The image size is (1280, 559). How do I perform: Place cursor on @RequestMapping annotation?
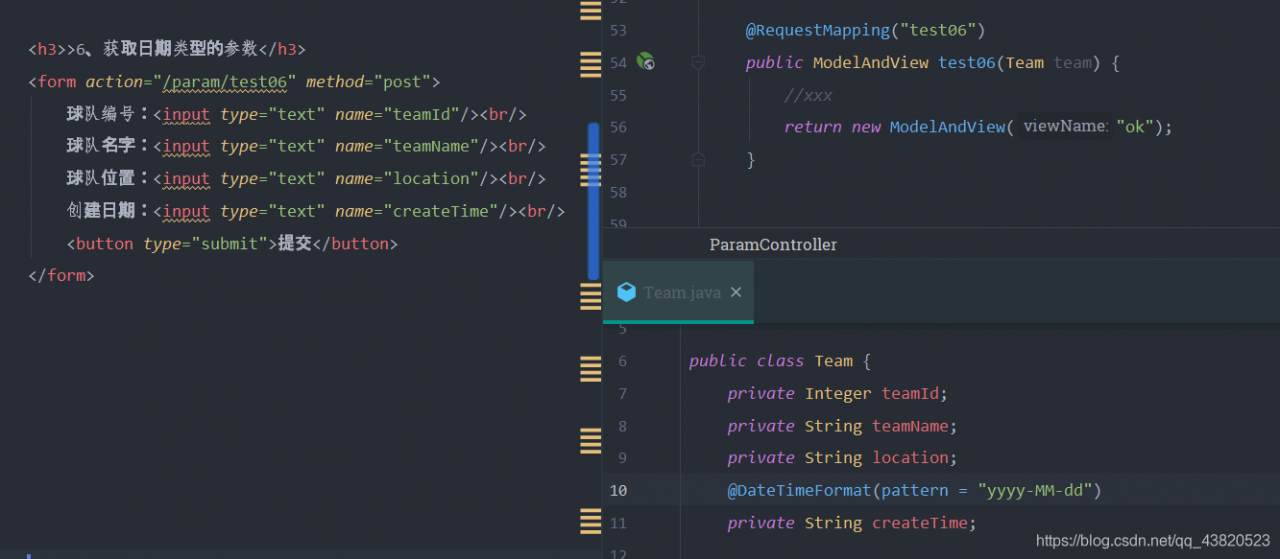point(817,30)
